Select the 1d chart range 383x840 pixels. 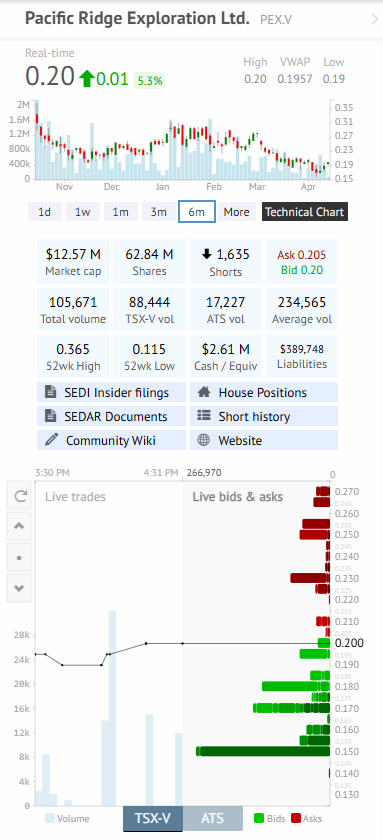click(x=44, y=212)
